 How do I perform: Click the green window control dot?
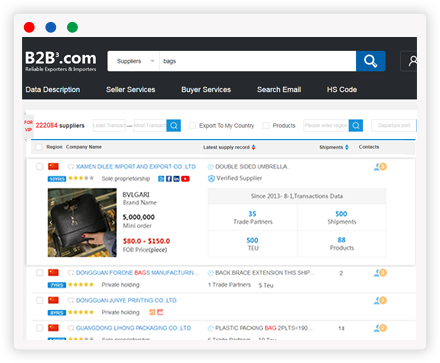point(72,27)
